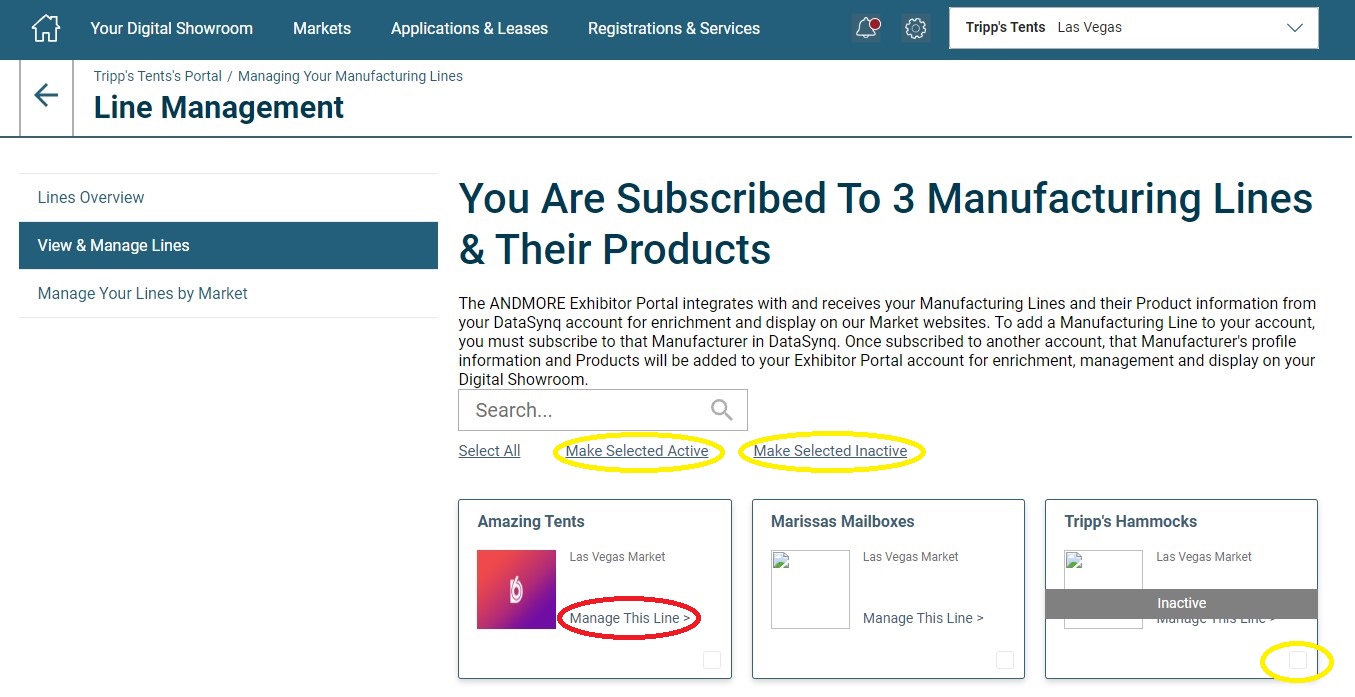This screenshot has width=1355, height=697.
Task: Click Make Selected Inactive
Action: pyautogui.click(x=830, y=451)
